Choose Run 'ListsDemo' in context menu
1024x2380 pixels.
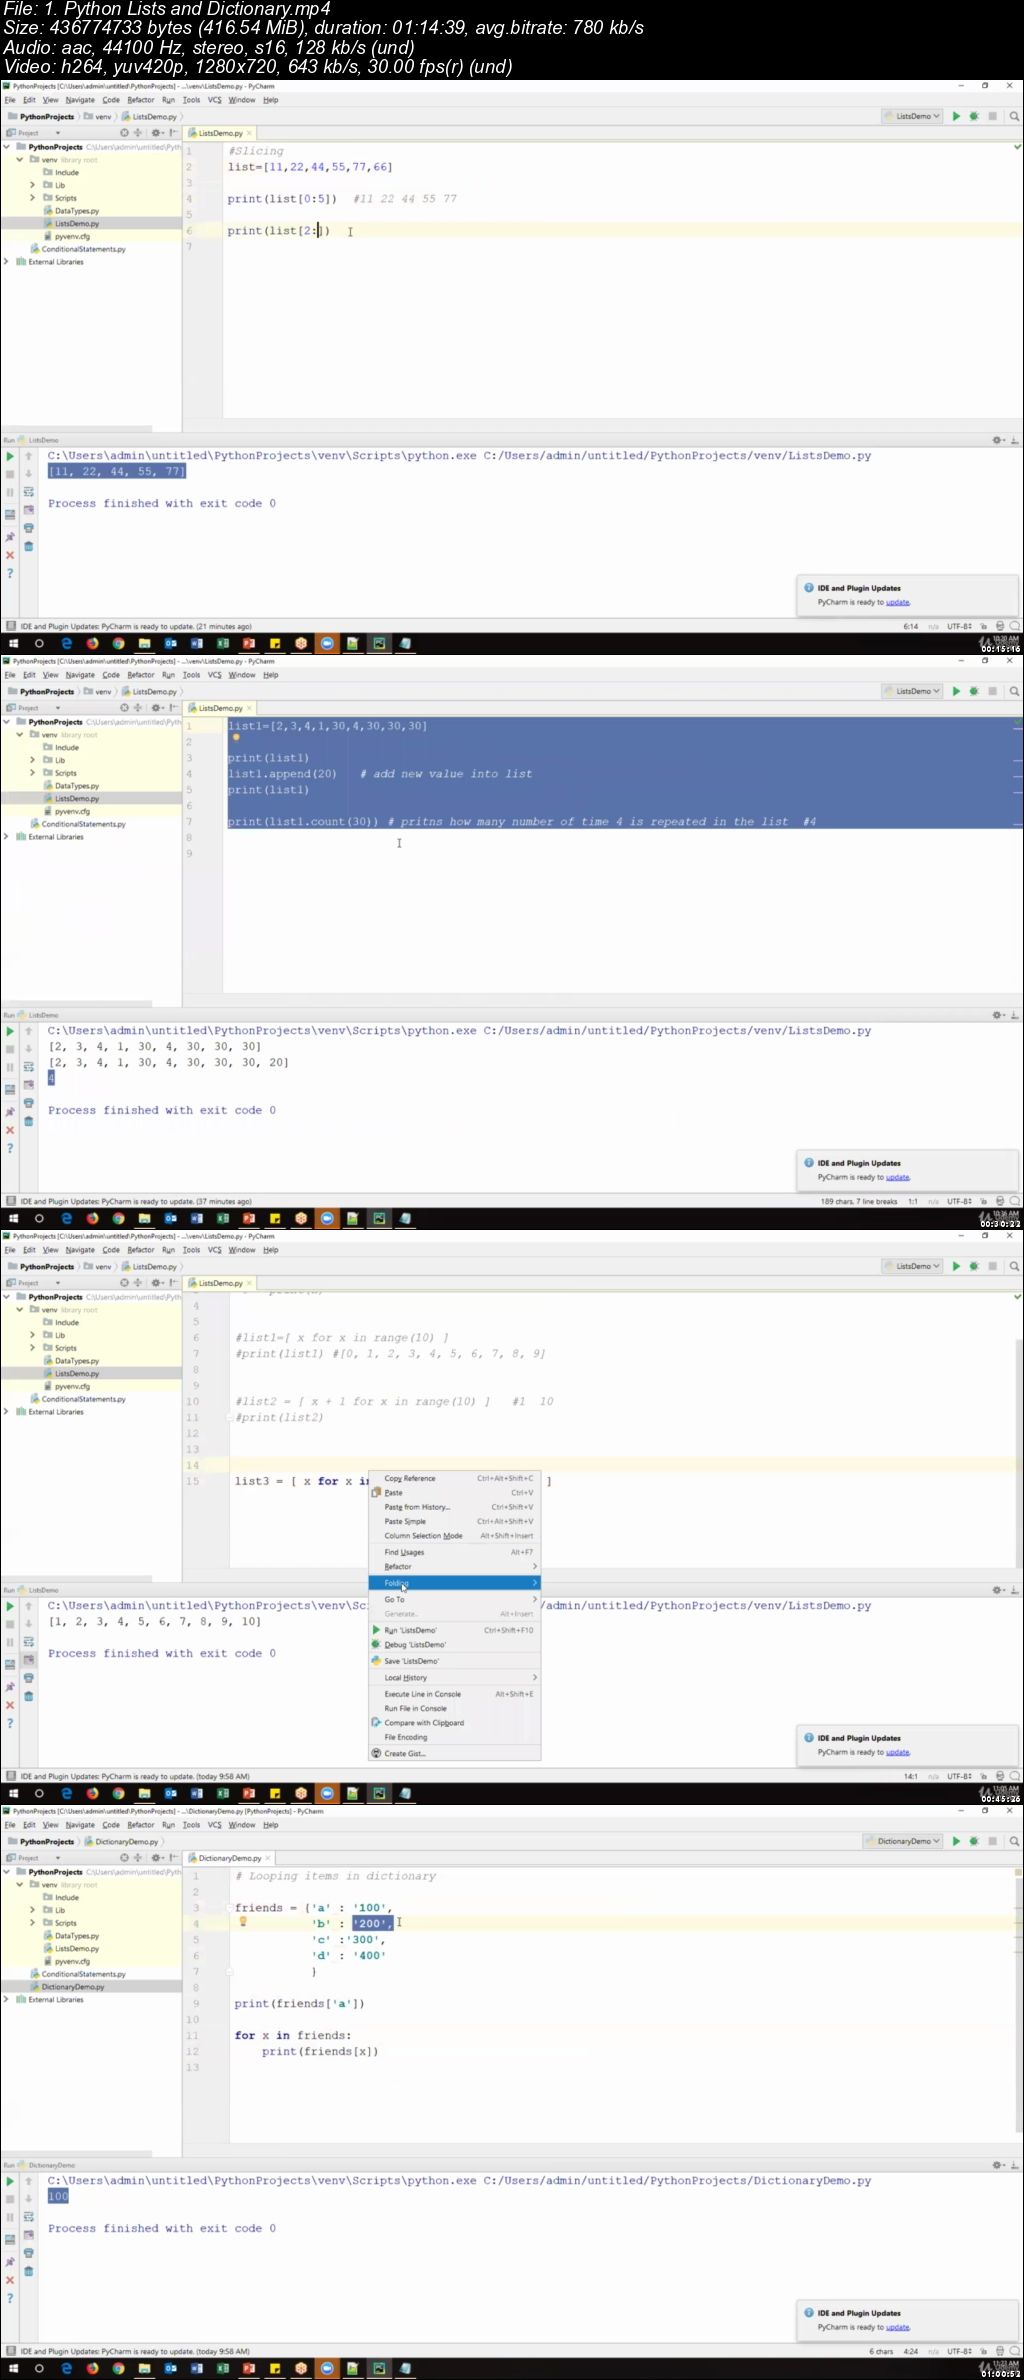coord(455,1630)
